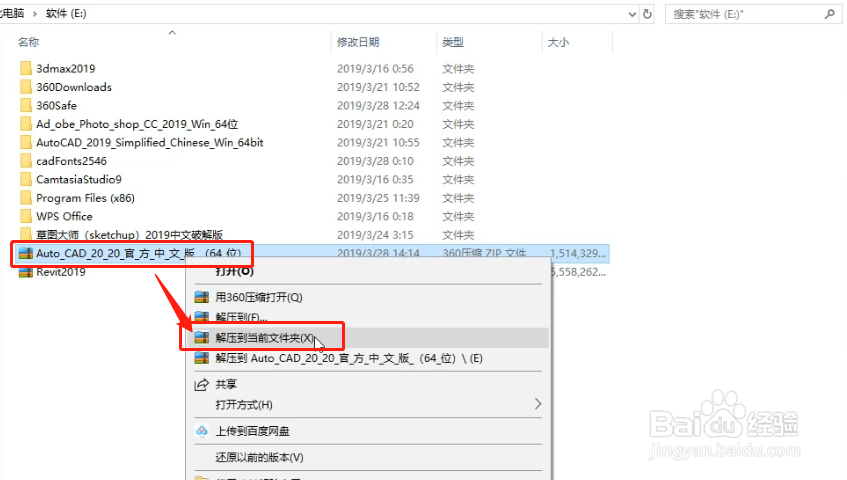Select the 草图大师 (sketchup) 2019中文破解版 folder name
This screenshot has height=480, width=847.
point(130,235)
